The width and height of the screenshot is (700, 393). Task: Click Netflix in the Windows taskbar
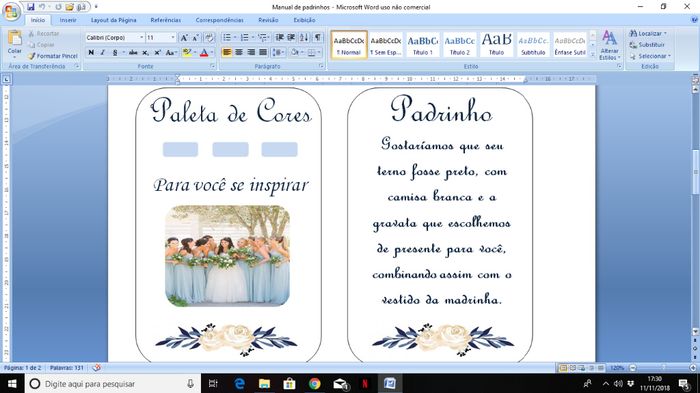365,384
